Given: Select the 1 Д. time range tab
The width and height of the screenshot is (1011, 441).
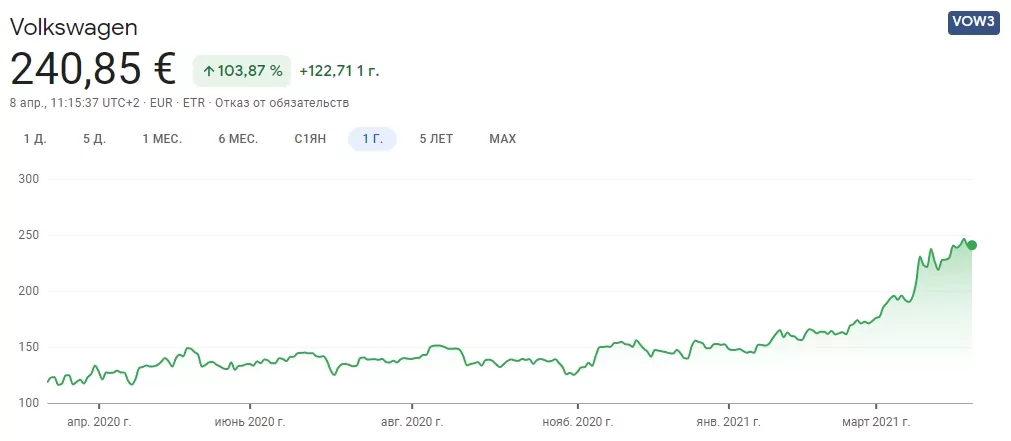Looking at the screenshot, I should click(35, 139).
